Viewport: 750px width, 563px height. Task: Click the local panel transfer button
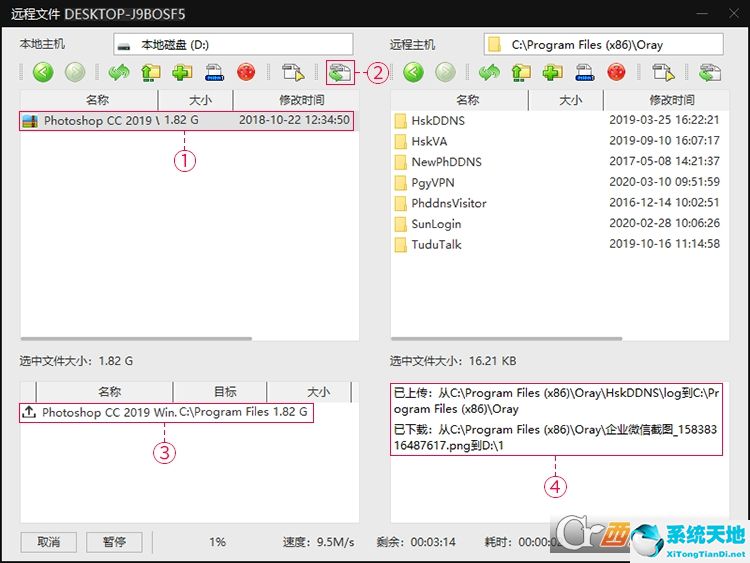pos(340,72)
